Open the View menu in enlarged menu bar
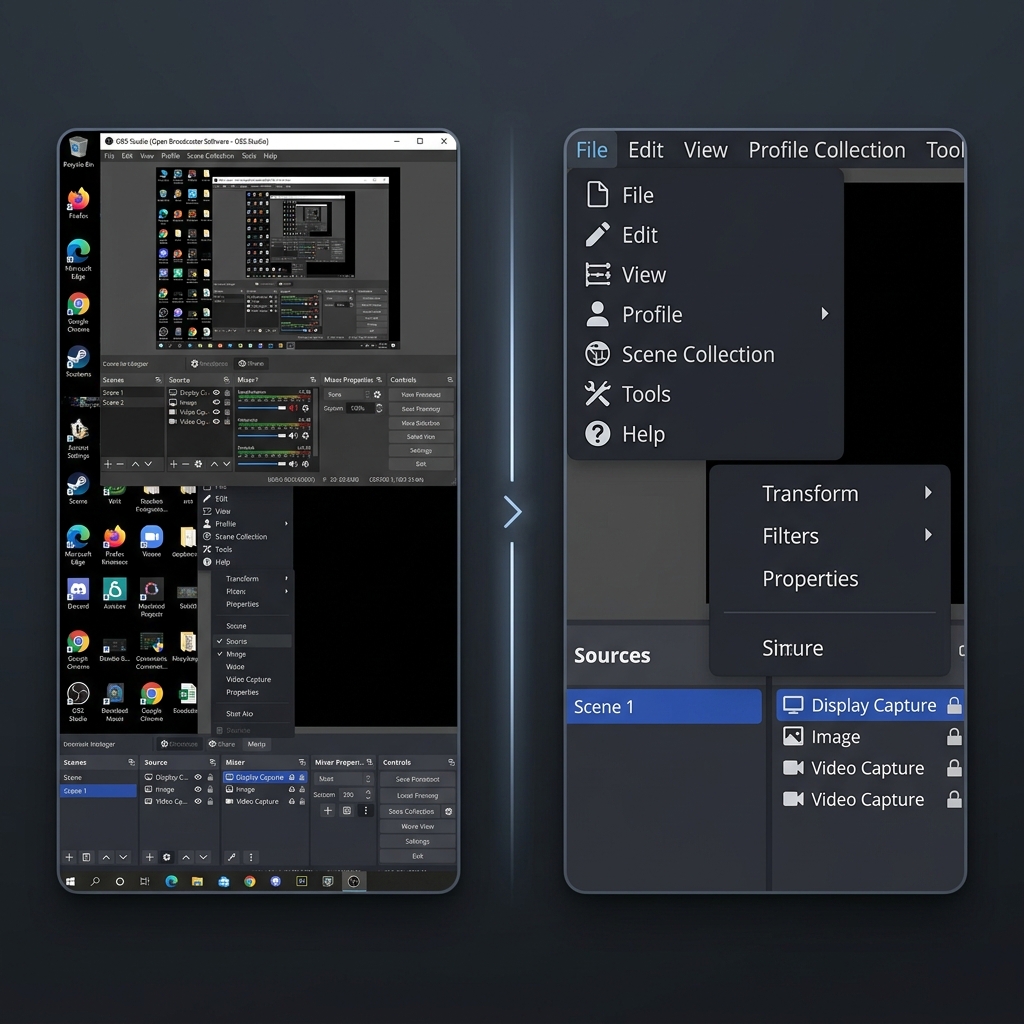Screen dimensions: 1024x1024 [x=705, y=150]
